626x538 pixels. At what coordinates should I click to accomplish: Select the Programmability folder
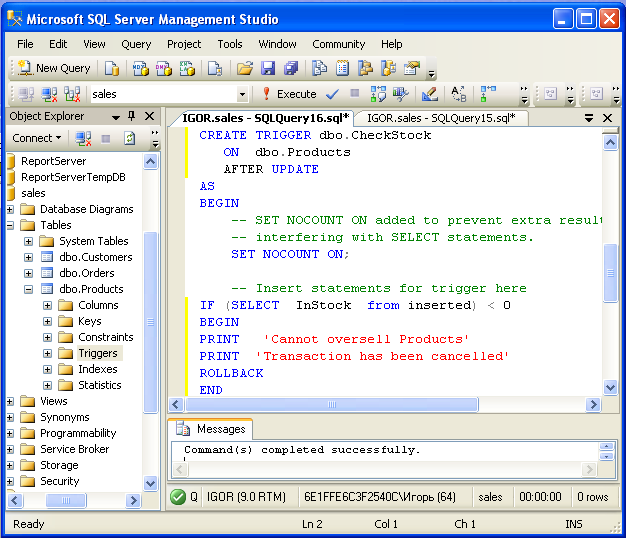click(x=78, y=433)
